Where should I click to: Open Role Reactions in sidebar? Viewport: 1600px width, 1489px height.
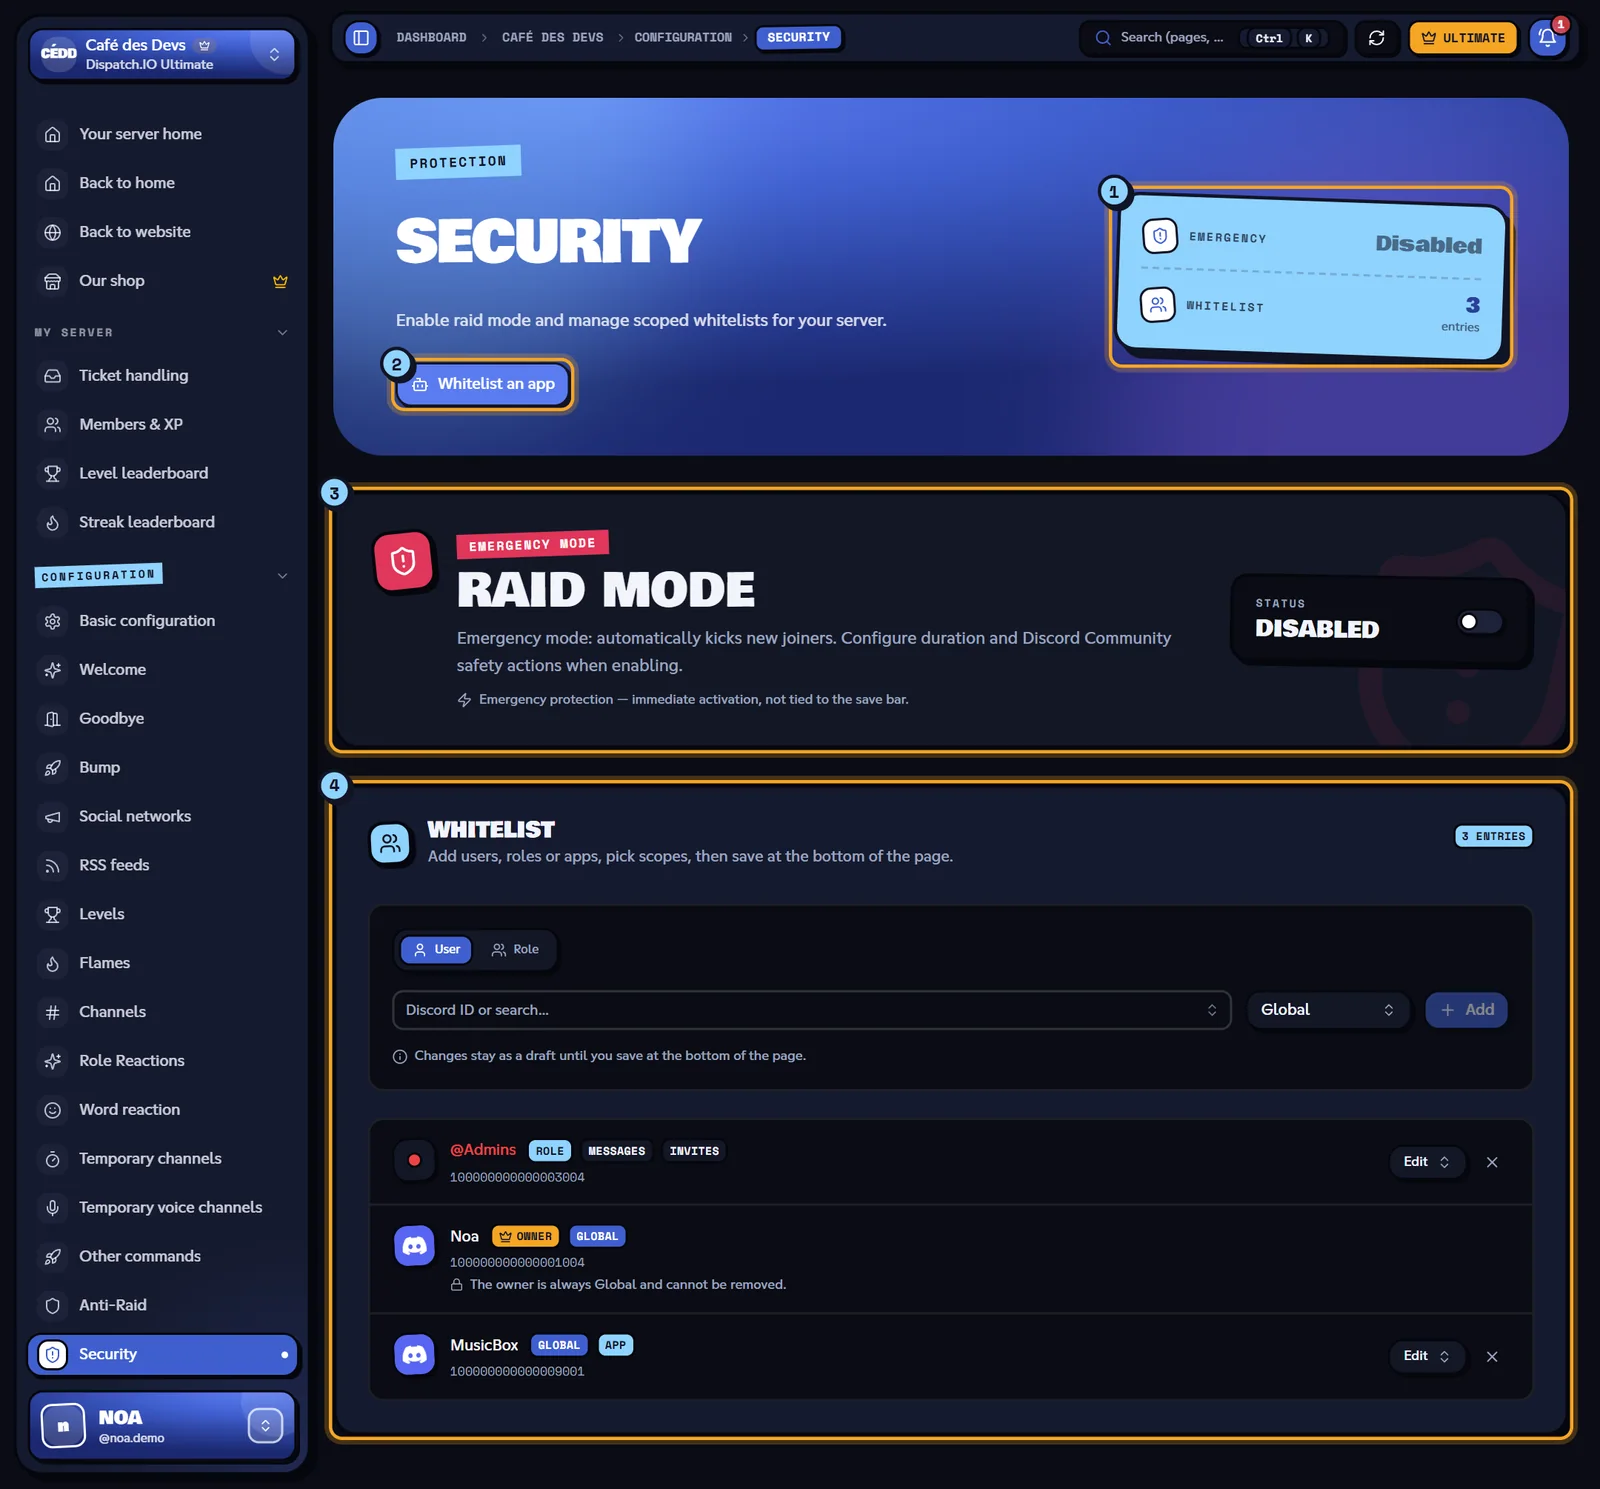[x=163, y=1061]
